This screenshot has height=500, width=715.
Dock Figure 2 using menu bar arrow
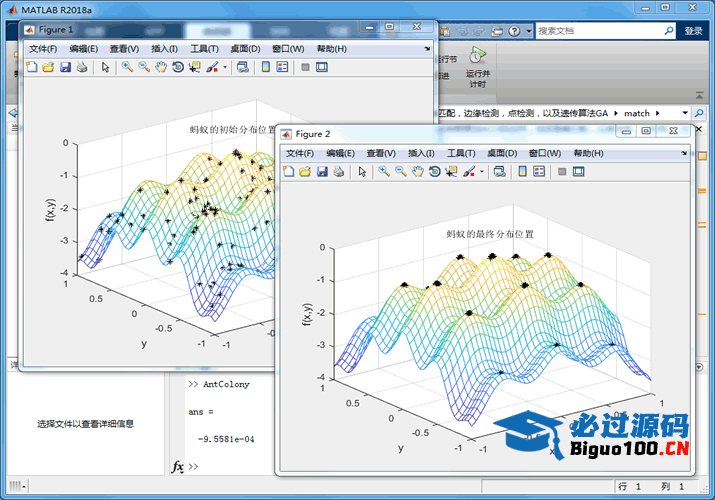point(684,153)
